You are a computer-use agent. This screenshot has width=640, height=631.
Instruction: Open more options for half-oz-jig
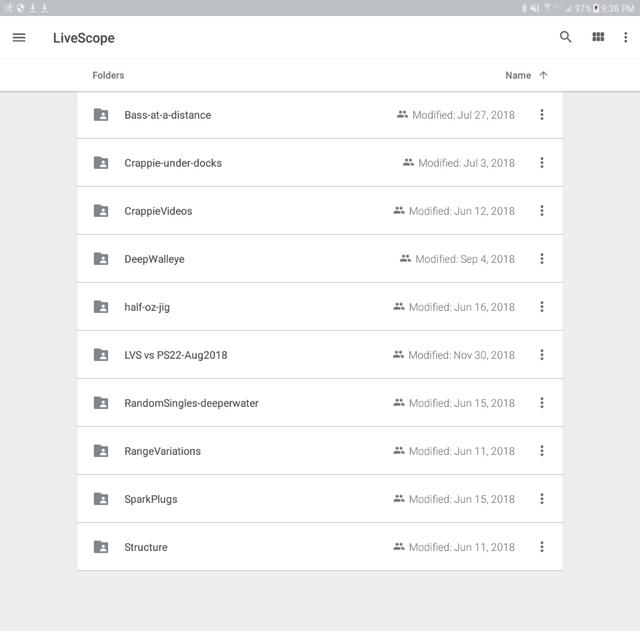[x=542, y=307]
